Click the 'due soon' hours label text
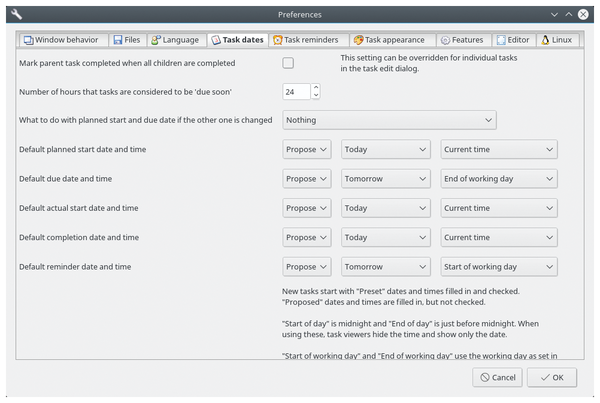600x403 pixels. tap(126, 92)
